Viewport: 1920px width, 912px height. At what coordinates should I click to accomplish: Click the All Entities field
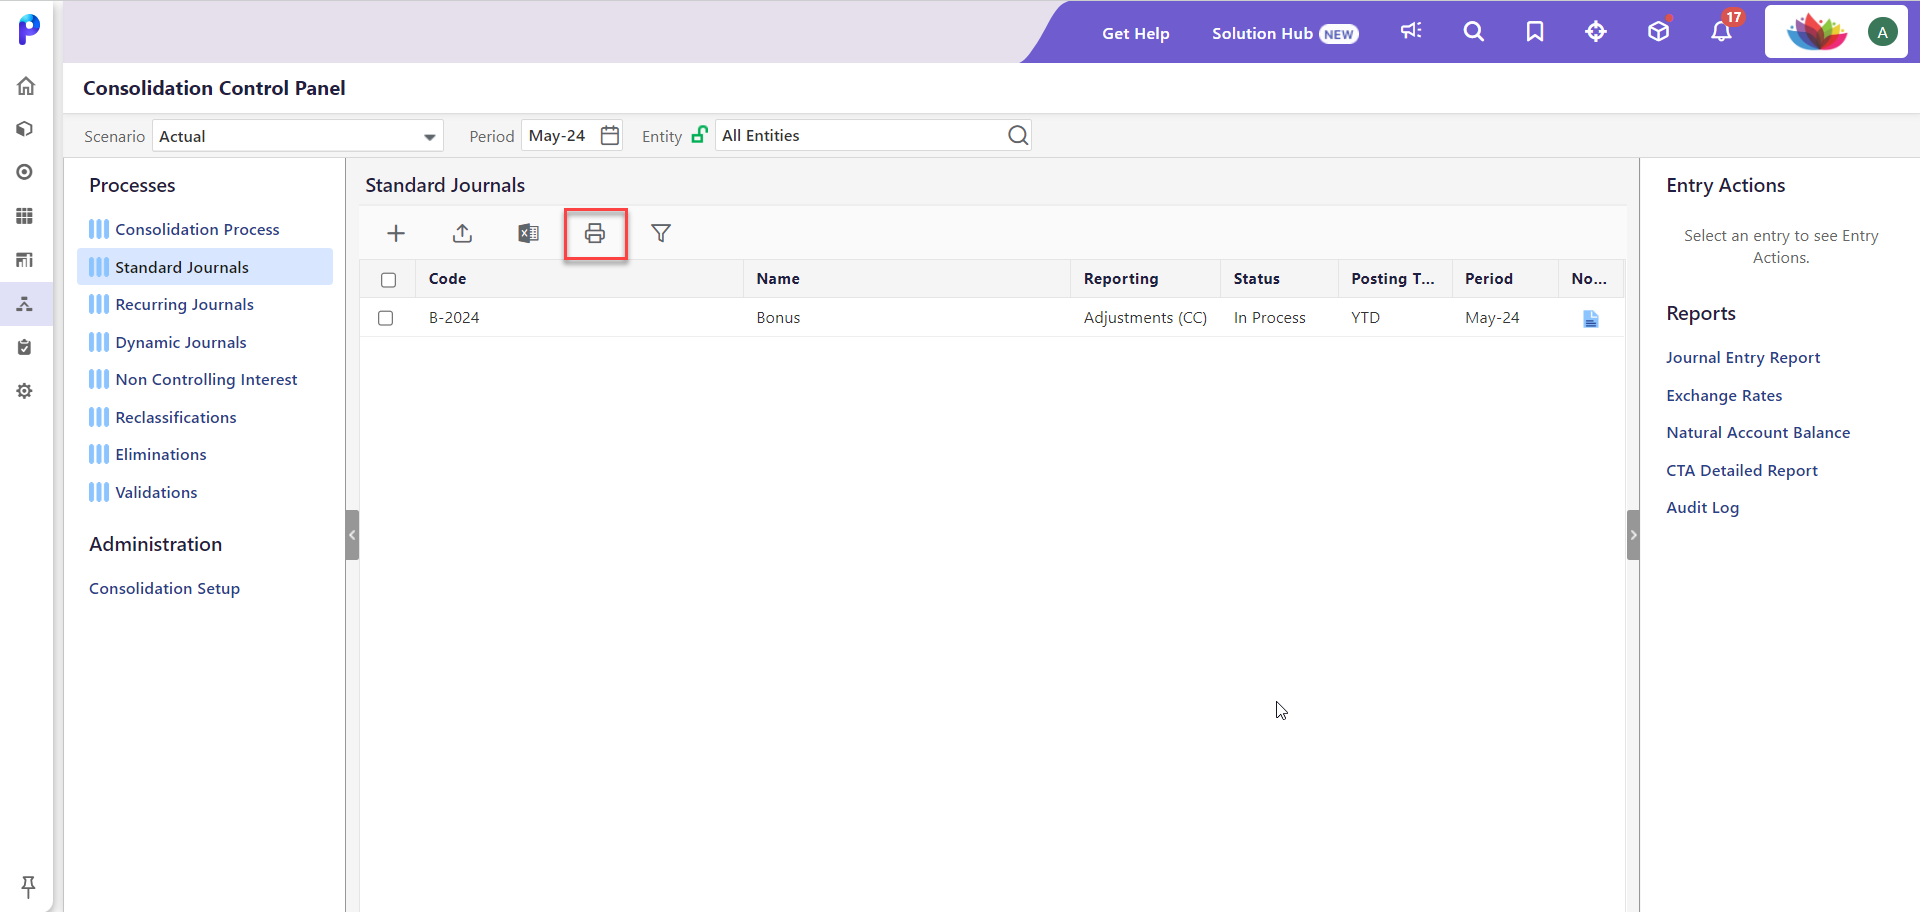pyautogui.click(x=873, y=135)
